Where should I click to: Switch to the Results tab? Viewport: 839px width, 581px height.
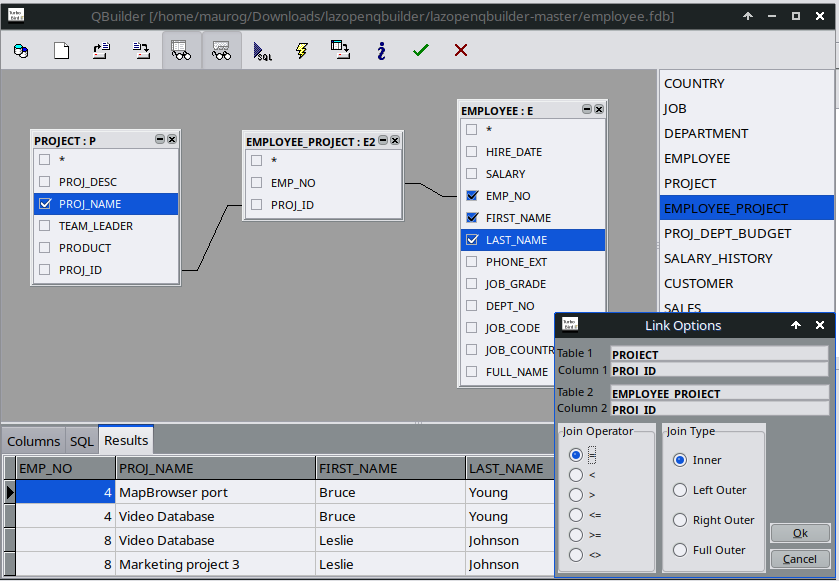pos(126,440)
